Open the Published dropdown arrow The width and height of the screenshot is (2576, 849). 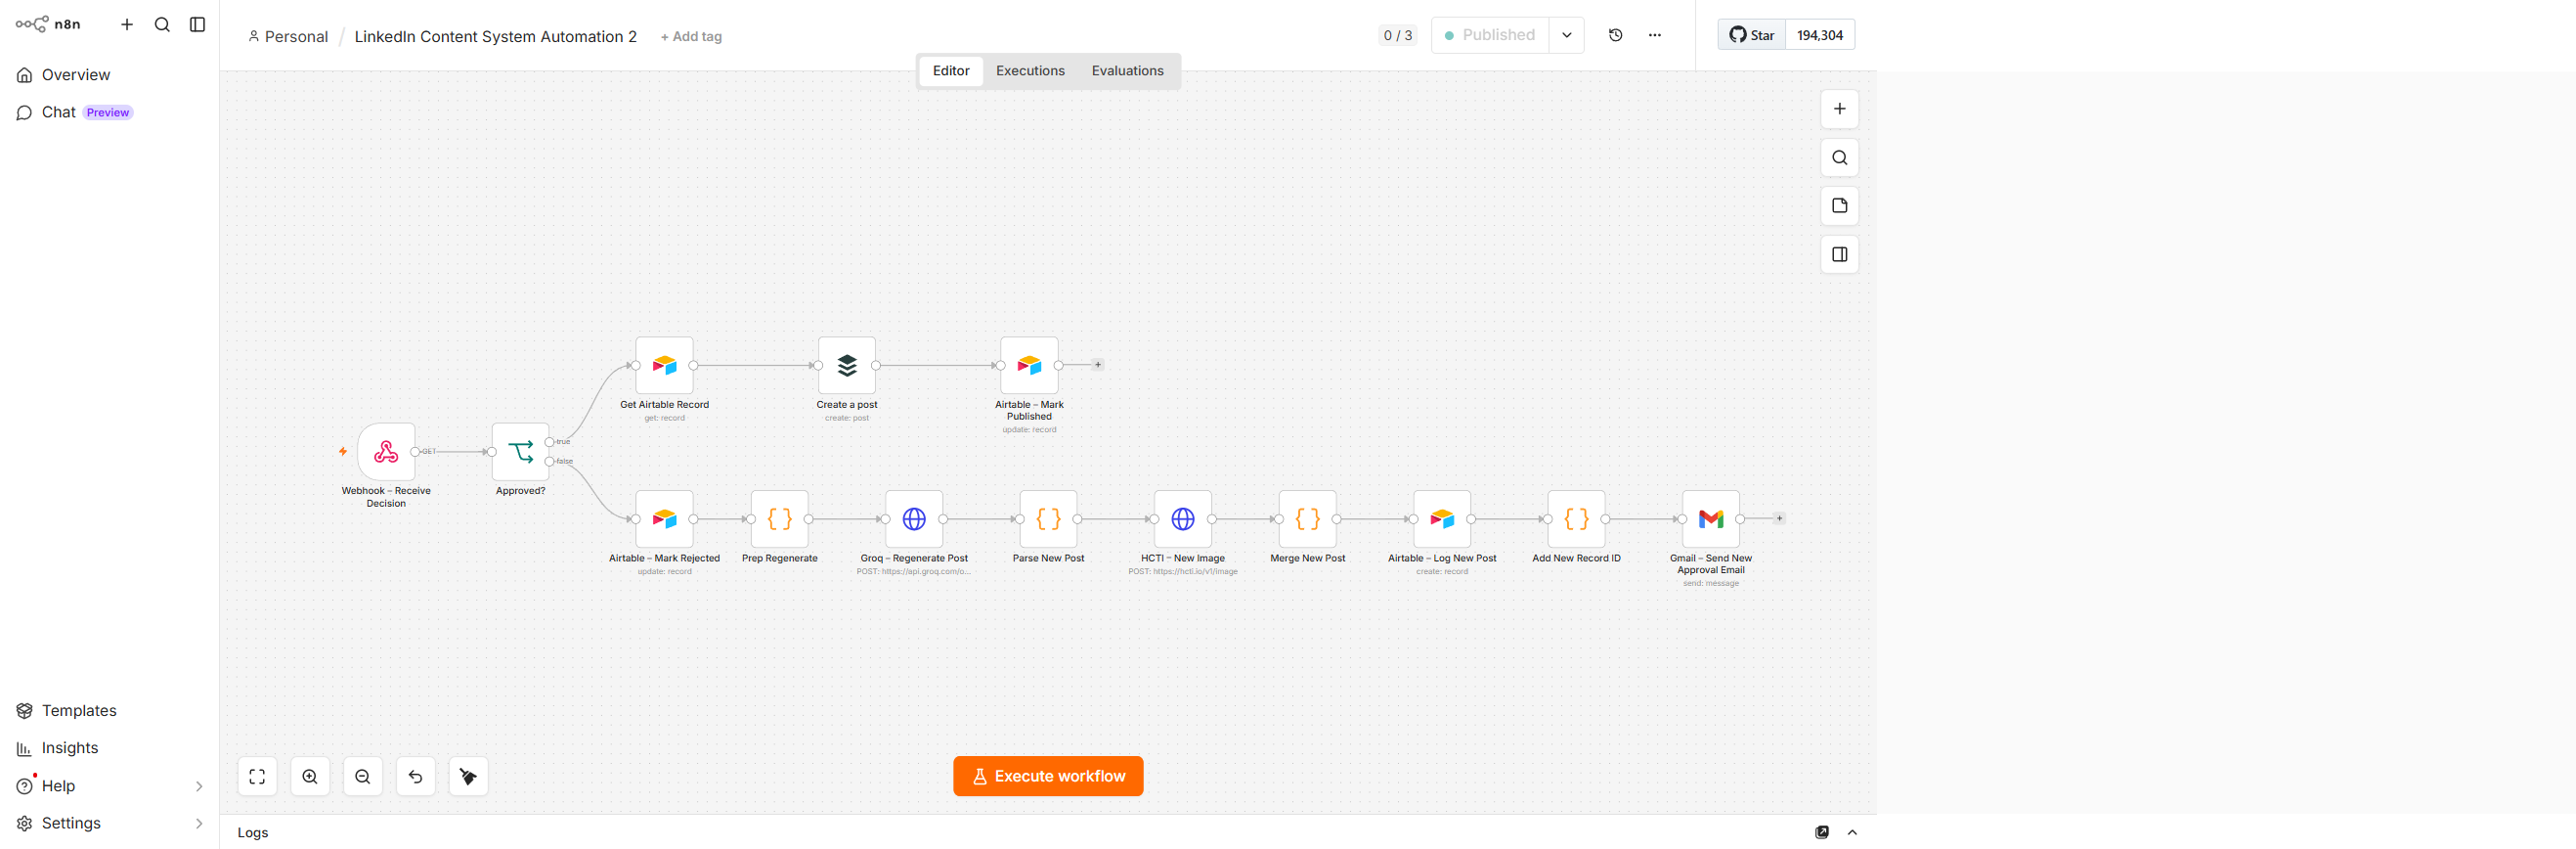pos(1566,35)
